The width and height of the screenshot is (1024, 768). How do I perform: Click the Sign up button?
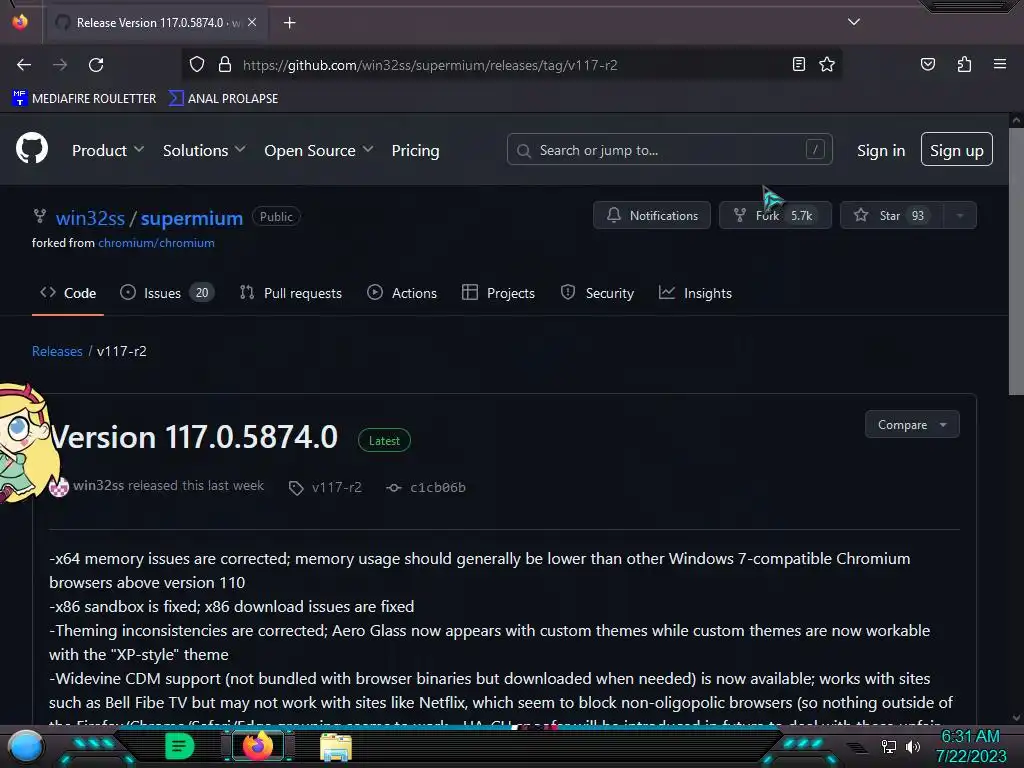[956, 150]
